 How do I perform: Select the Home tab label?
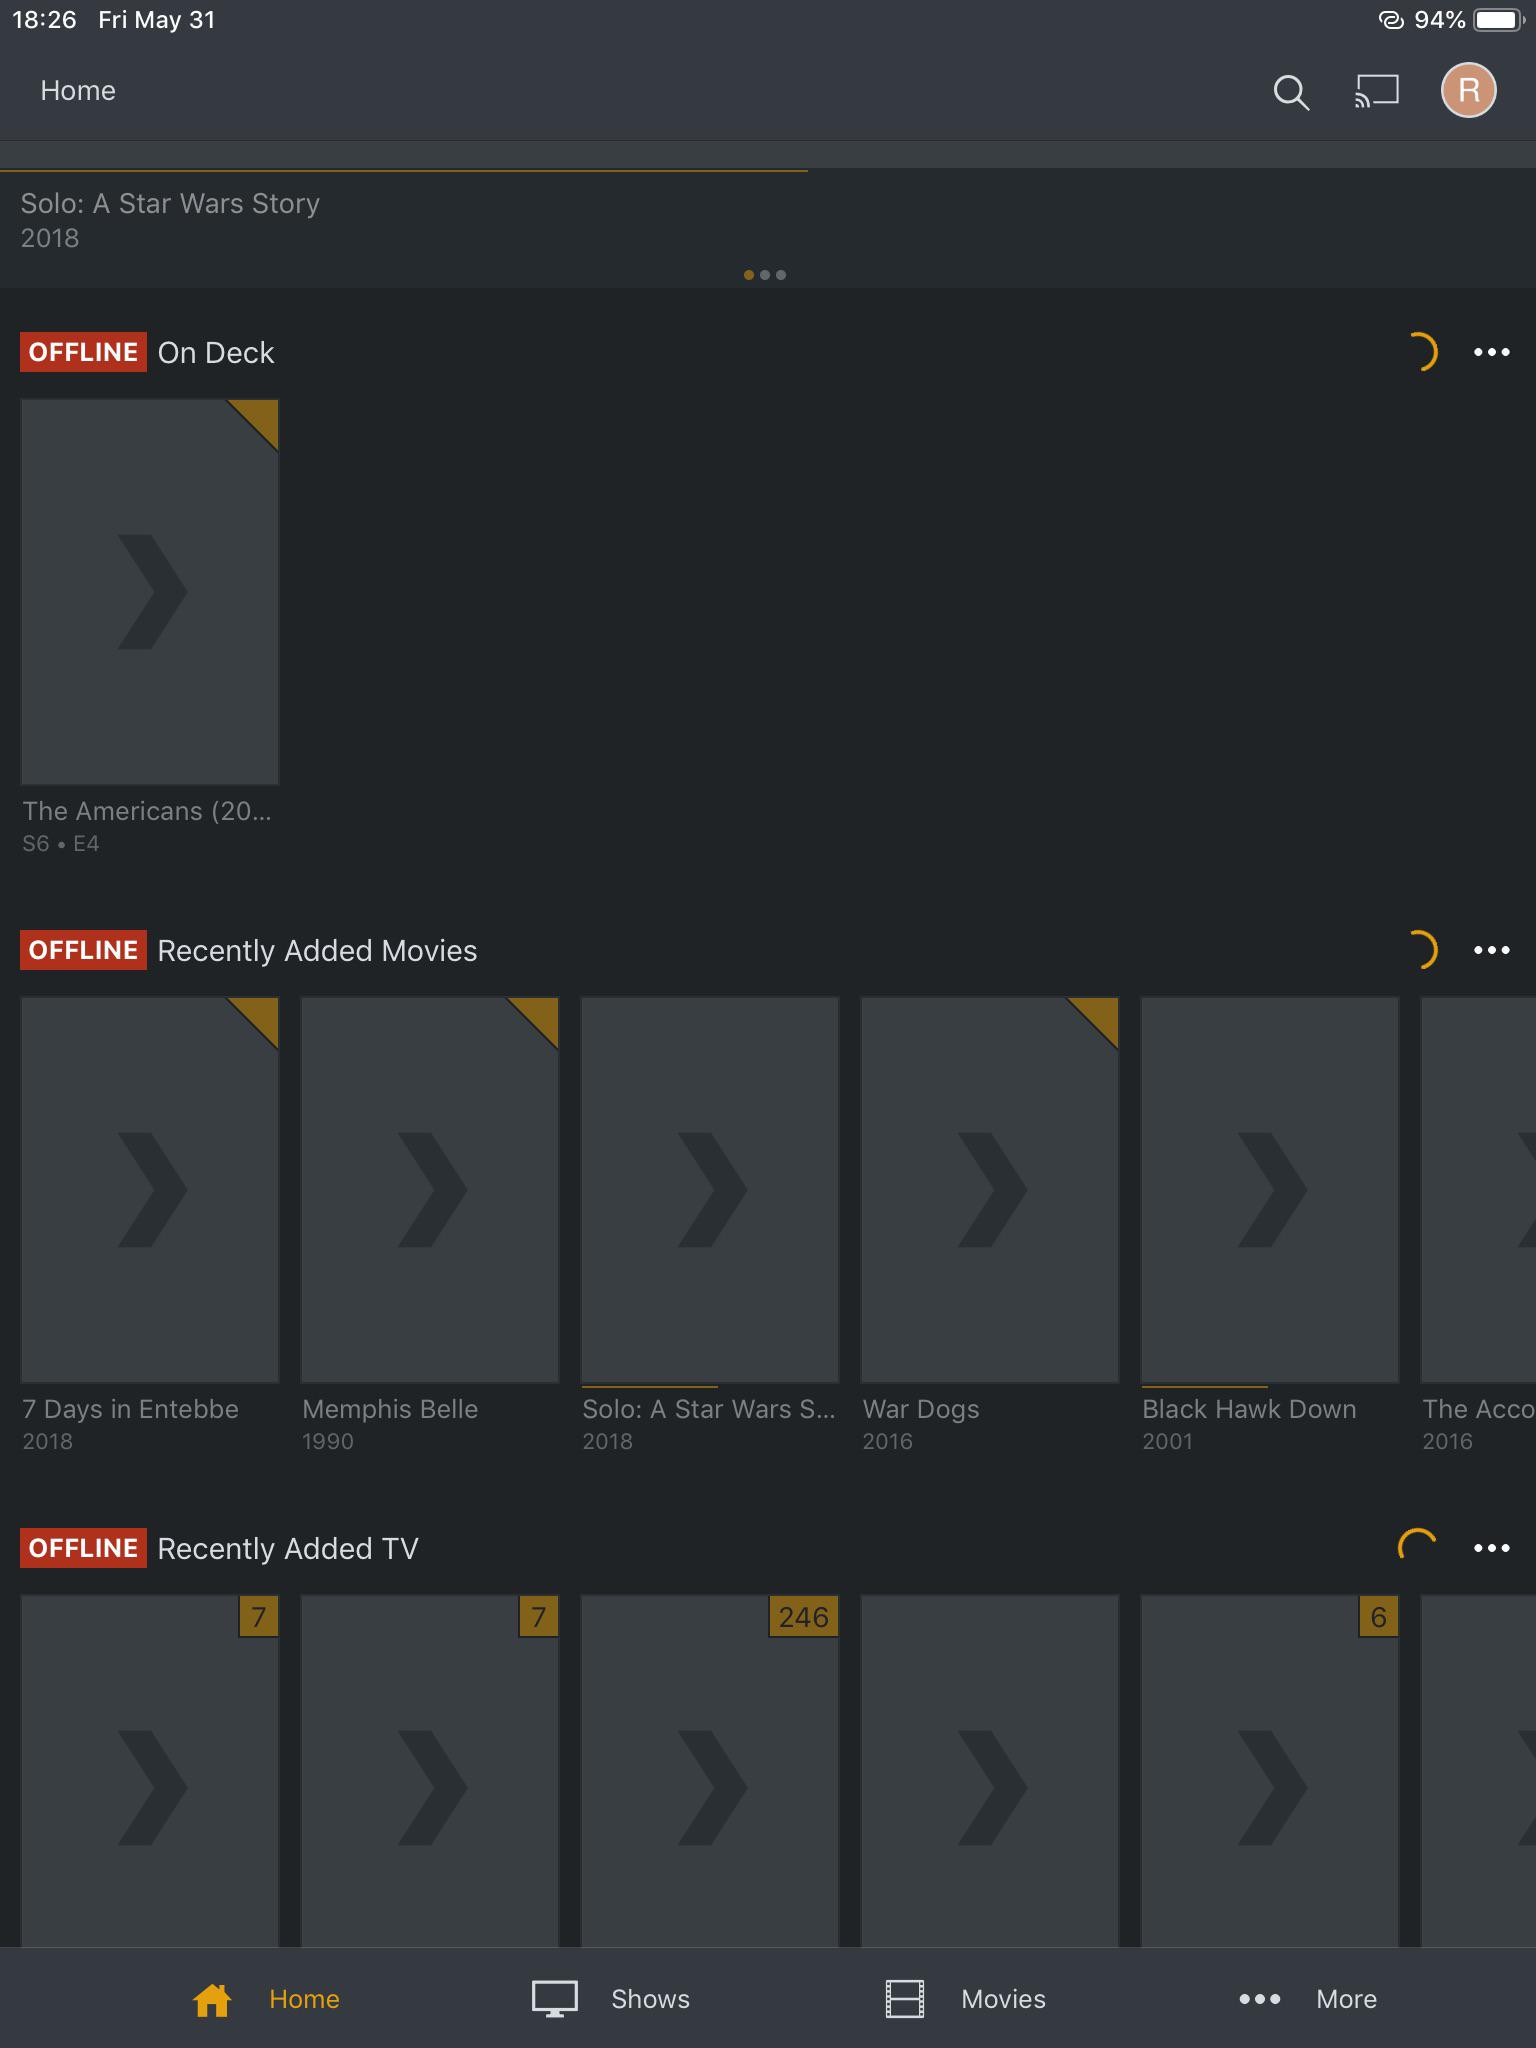pyautogui.click(x=304, y=1999)
